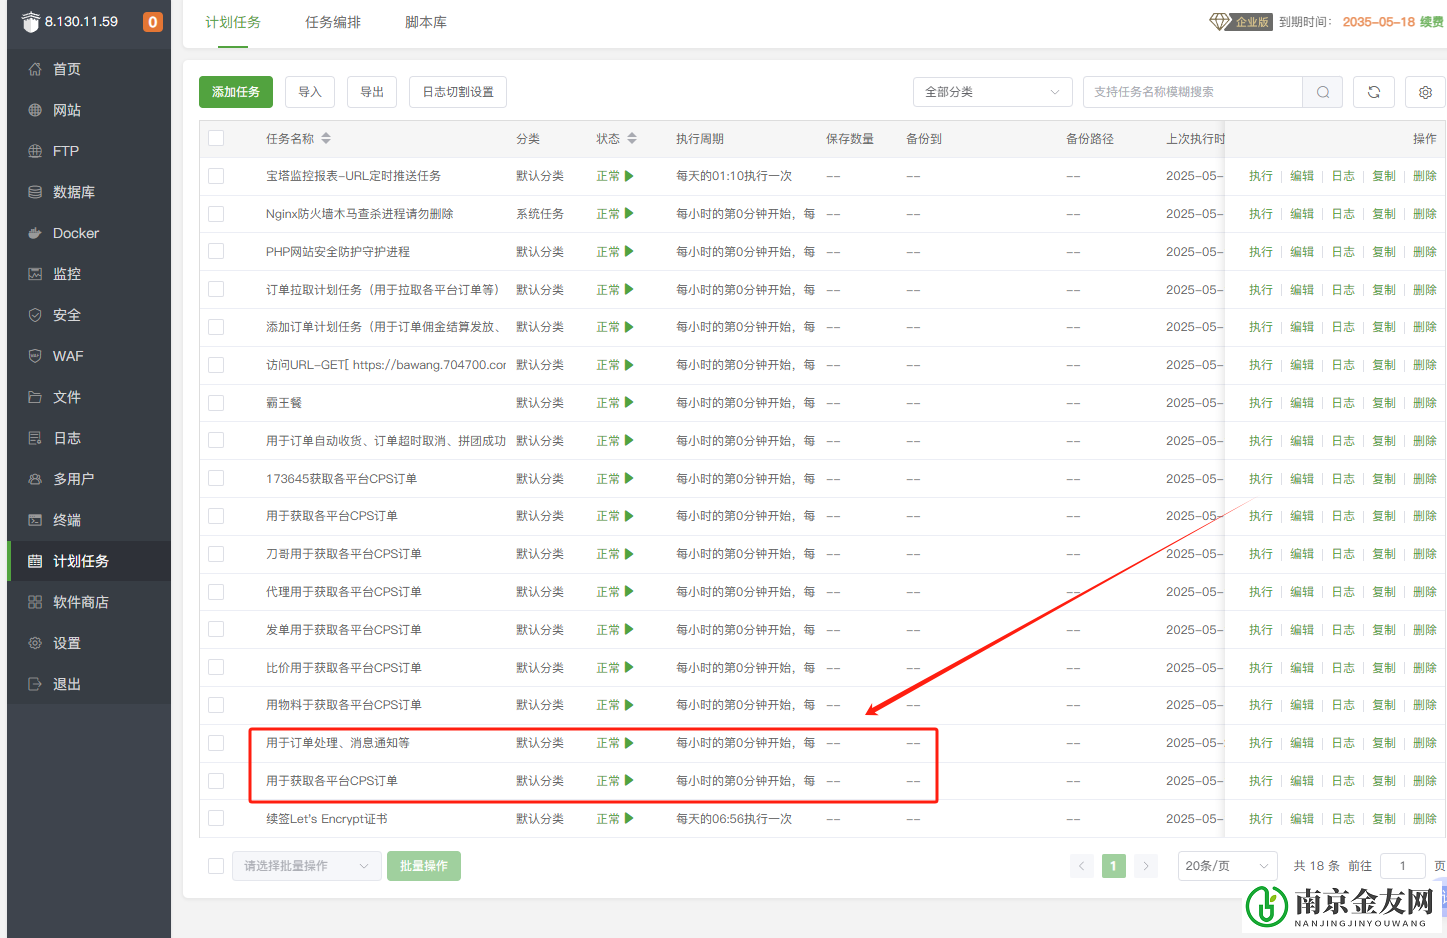Viewport: 1447px width, 938px height.
Task: Click the 日志切割设置 button
Action: click(x=458, y=92)
